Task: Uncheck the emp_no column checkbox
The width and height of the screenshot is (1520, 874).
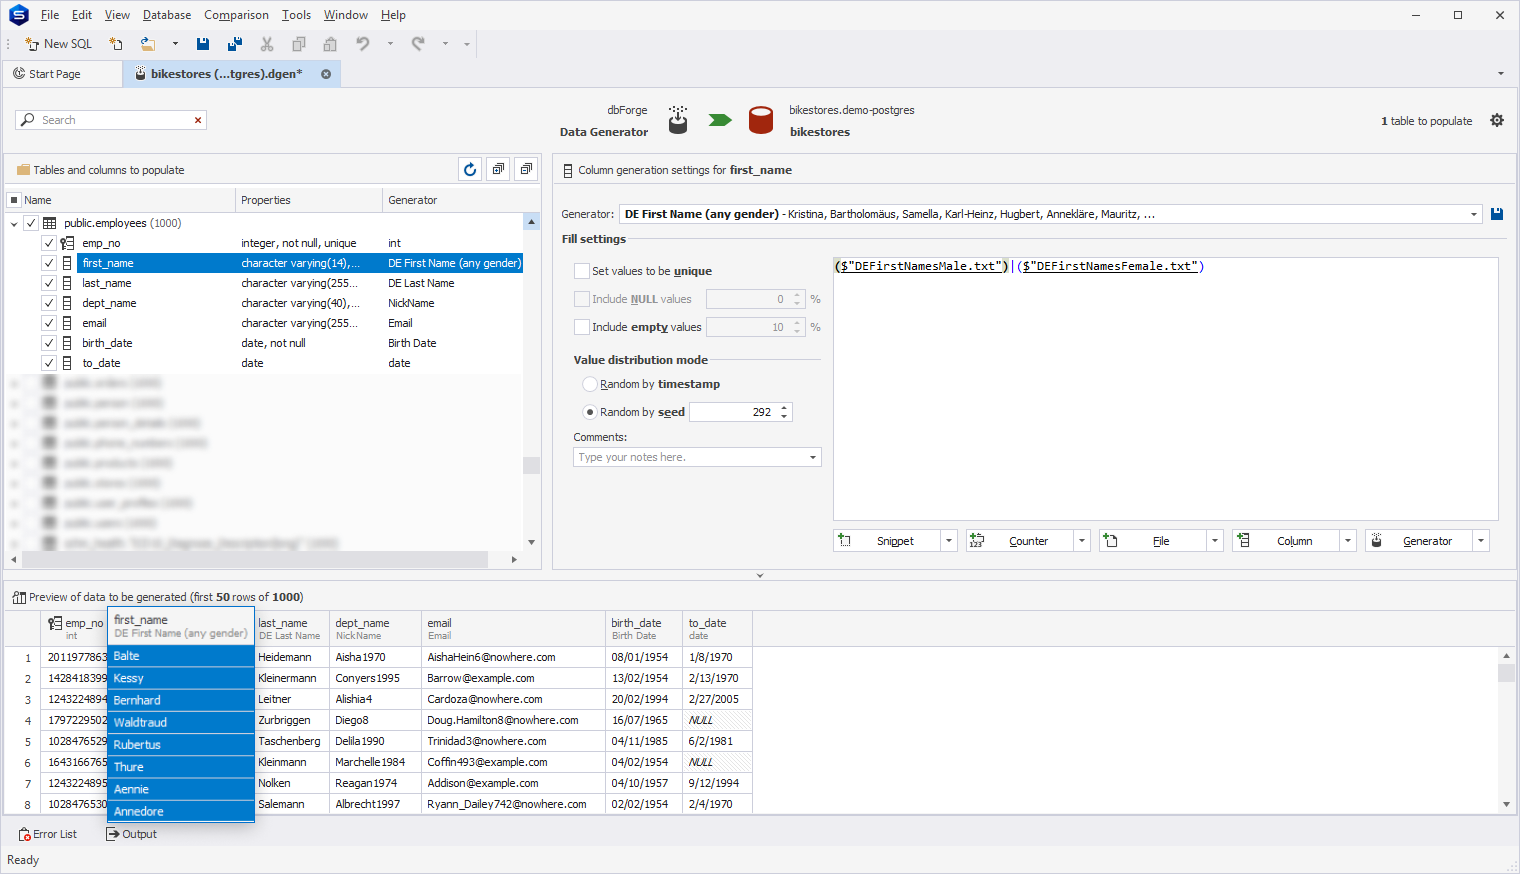Action: tap(48, 243)
